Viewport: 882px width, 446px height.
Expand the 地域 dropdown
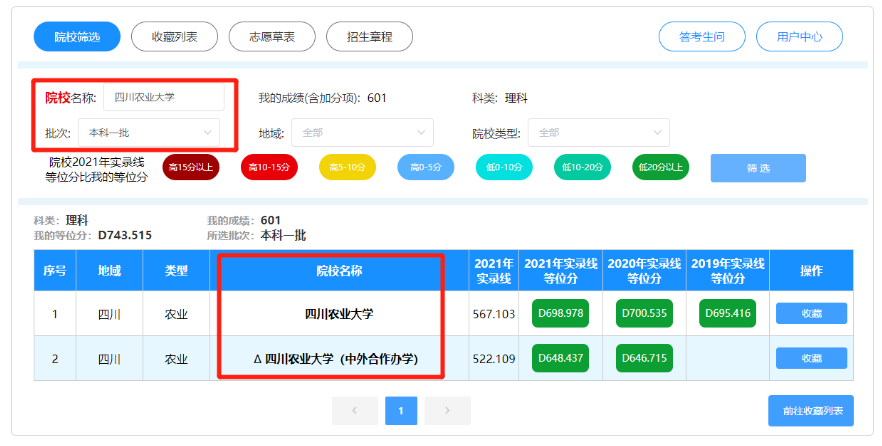pyautogui.click(x=362, y=133)
